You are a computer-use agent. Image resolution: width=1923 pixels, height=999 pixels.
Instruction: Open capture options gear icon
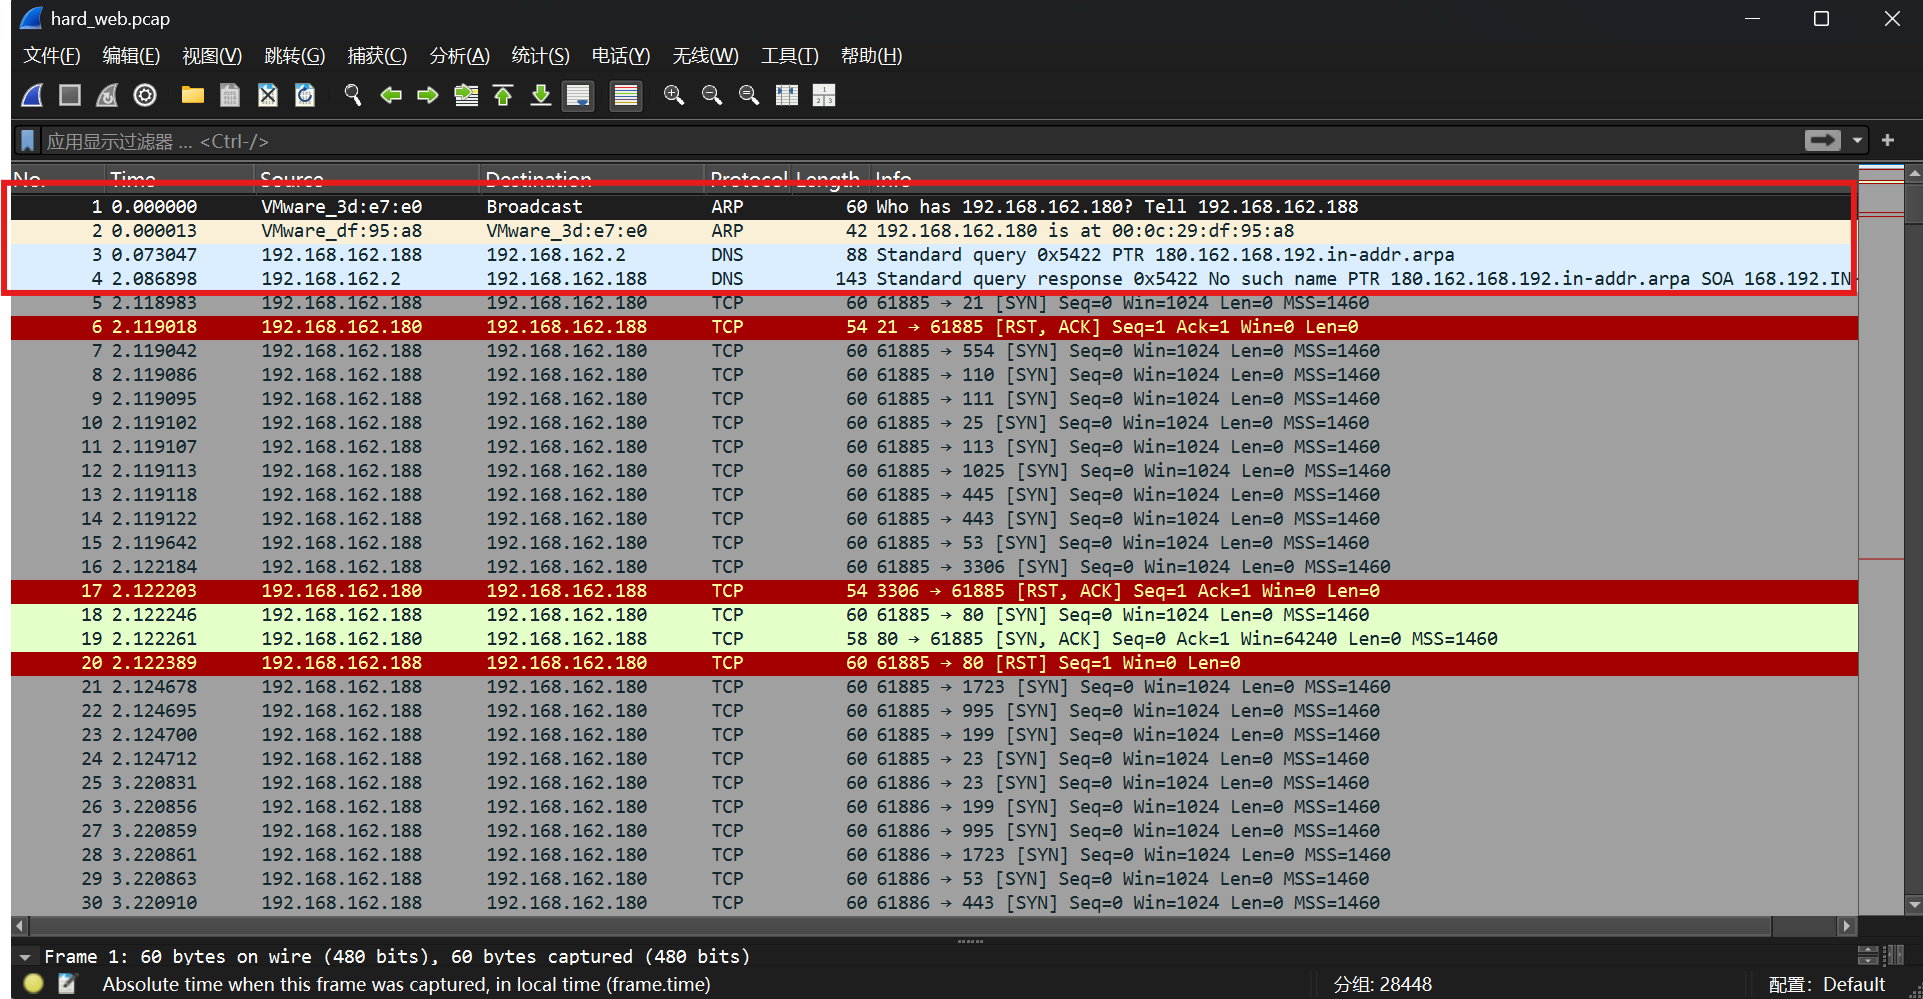[145, 95]
